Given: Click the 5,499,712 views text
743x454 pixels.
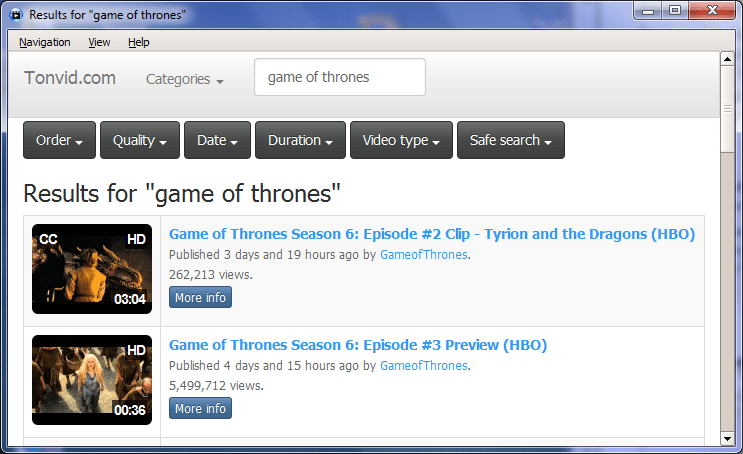Looking at the screenshot, I should coord(216,386).
